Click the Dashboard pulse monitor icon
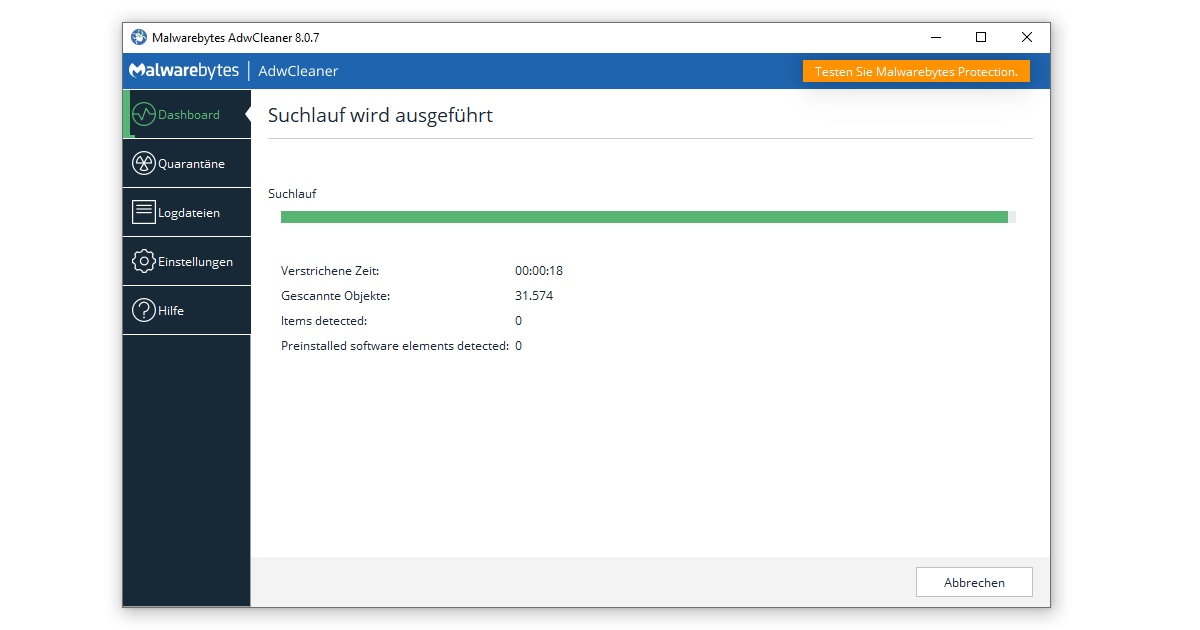The image size is (1200, 630). (144, 114)
